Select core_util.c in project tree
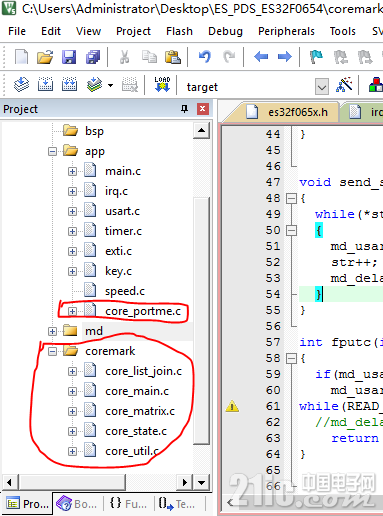Viewport: 383px width, 516px height. pos(132,451)
